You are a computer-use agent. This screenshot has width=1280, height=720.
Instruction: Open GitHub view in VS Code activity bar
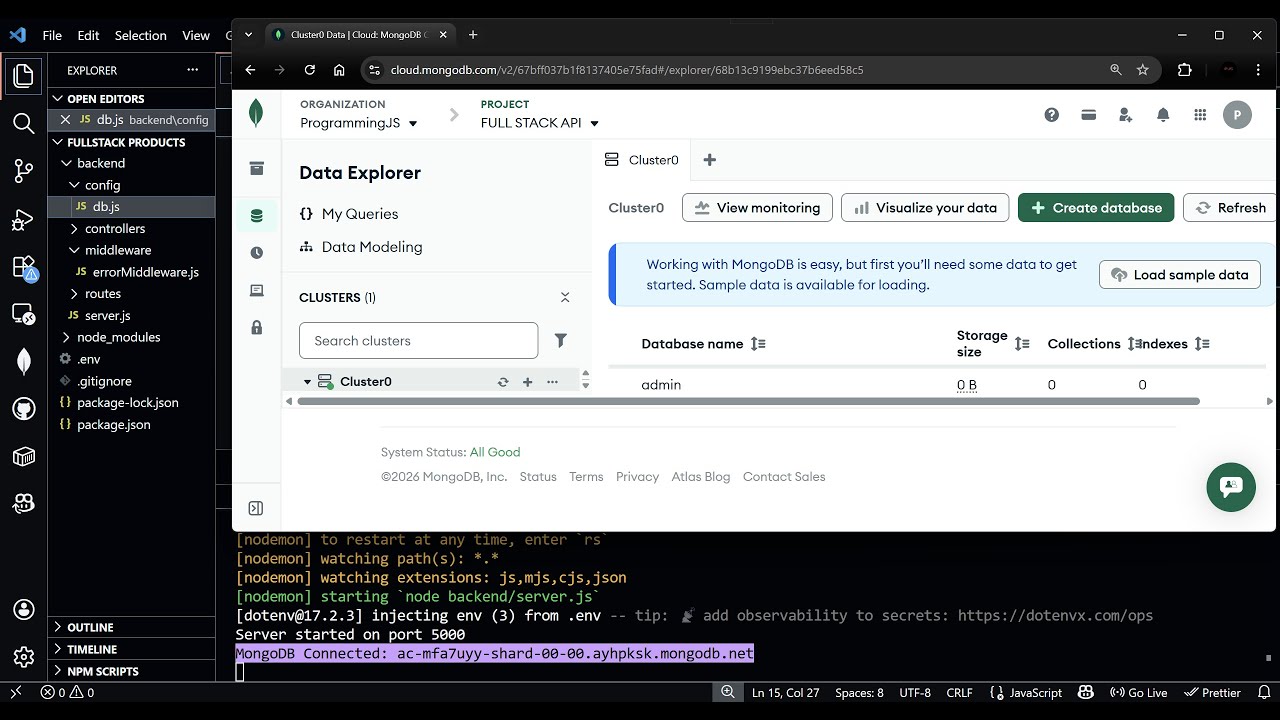click(23, 410)
